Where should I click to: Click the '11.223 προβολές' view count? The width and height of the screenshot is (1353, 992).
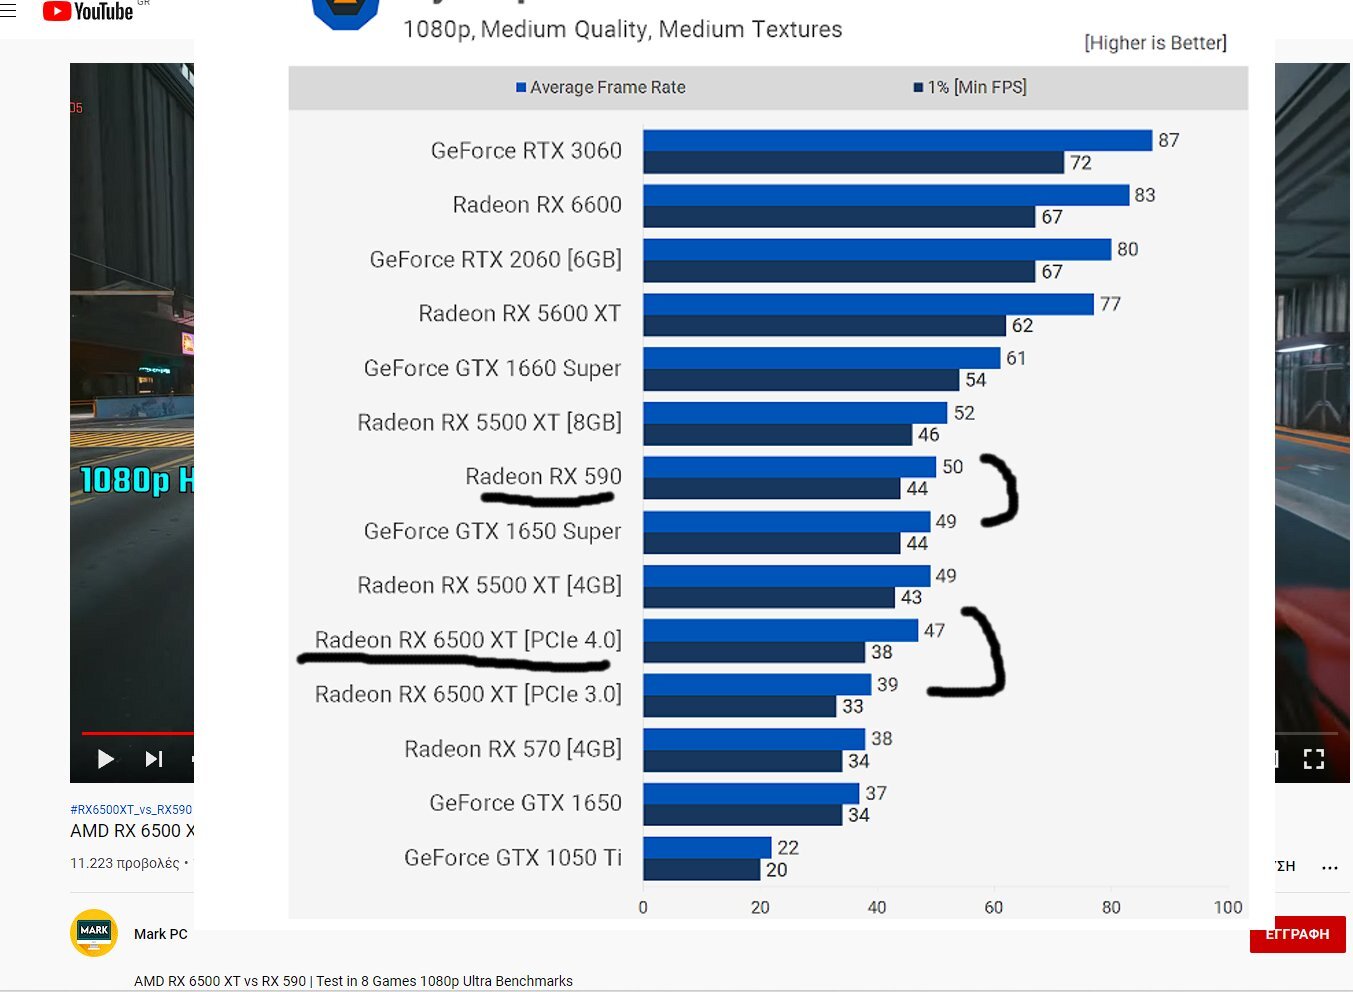pos(125,863)
